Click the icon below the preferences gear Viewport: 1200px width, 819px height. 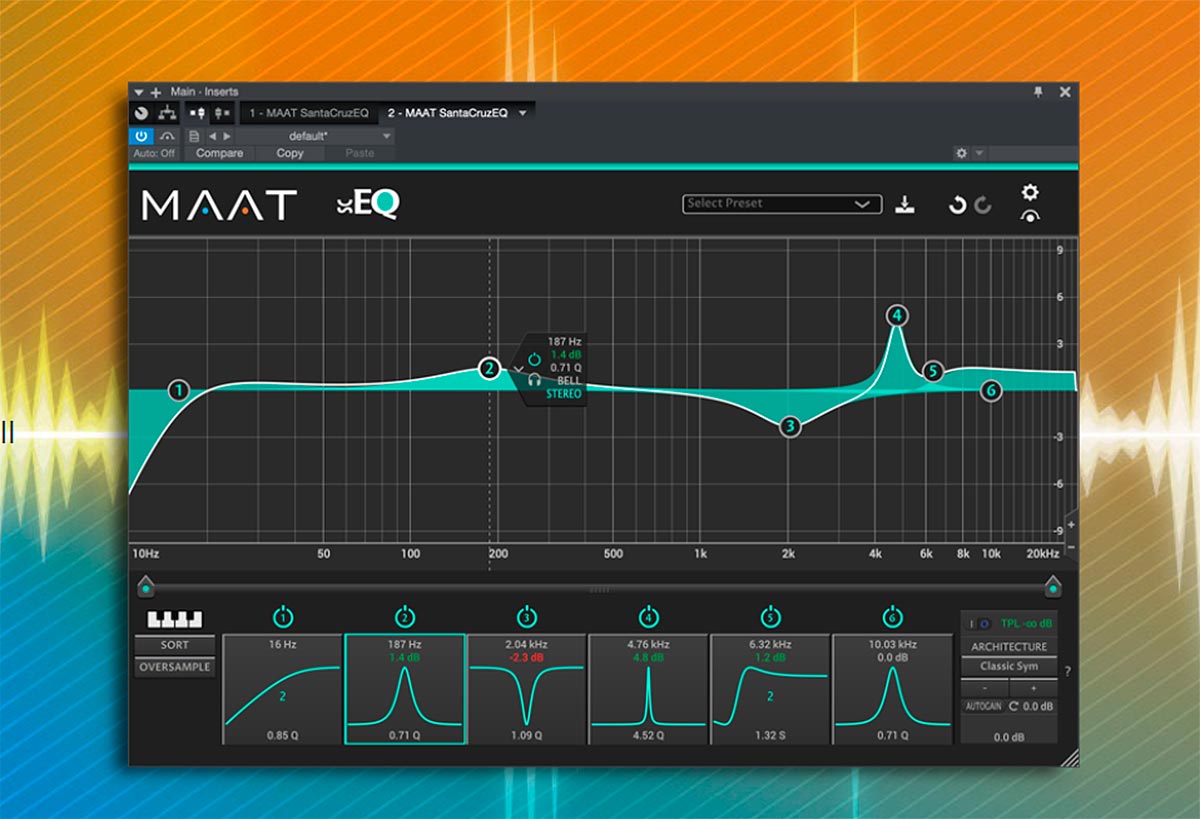point(1030,216)
